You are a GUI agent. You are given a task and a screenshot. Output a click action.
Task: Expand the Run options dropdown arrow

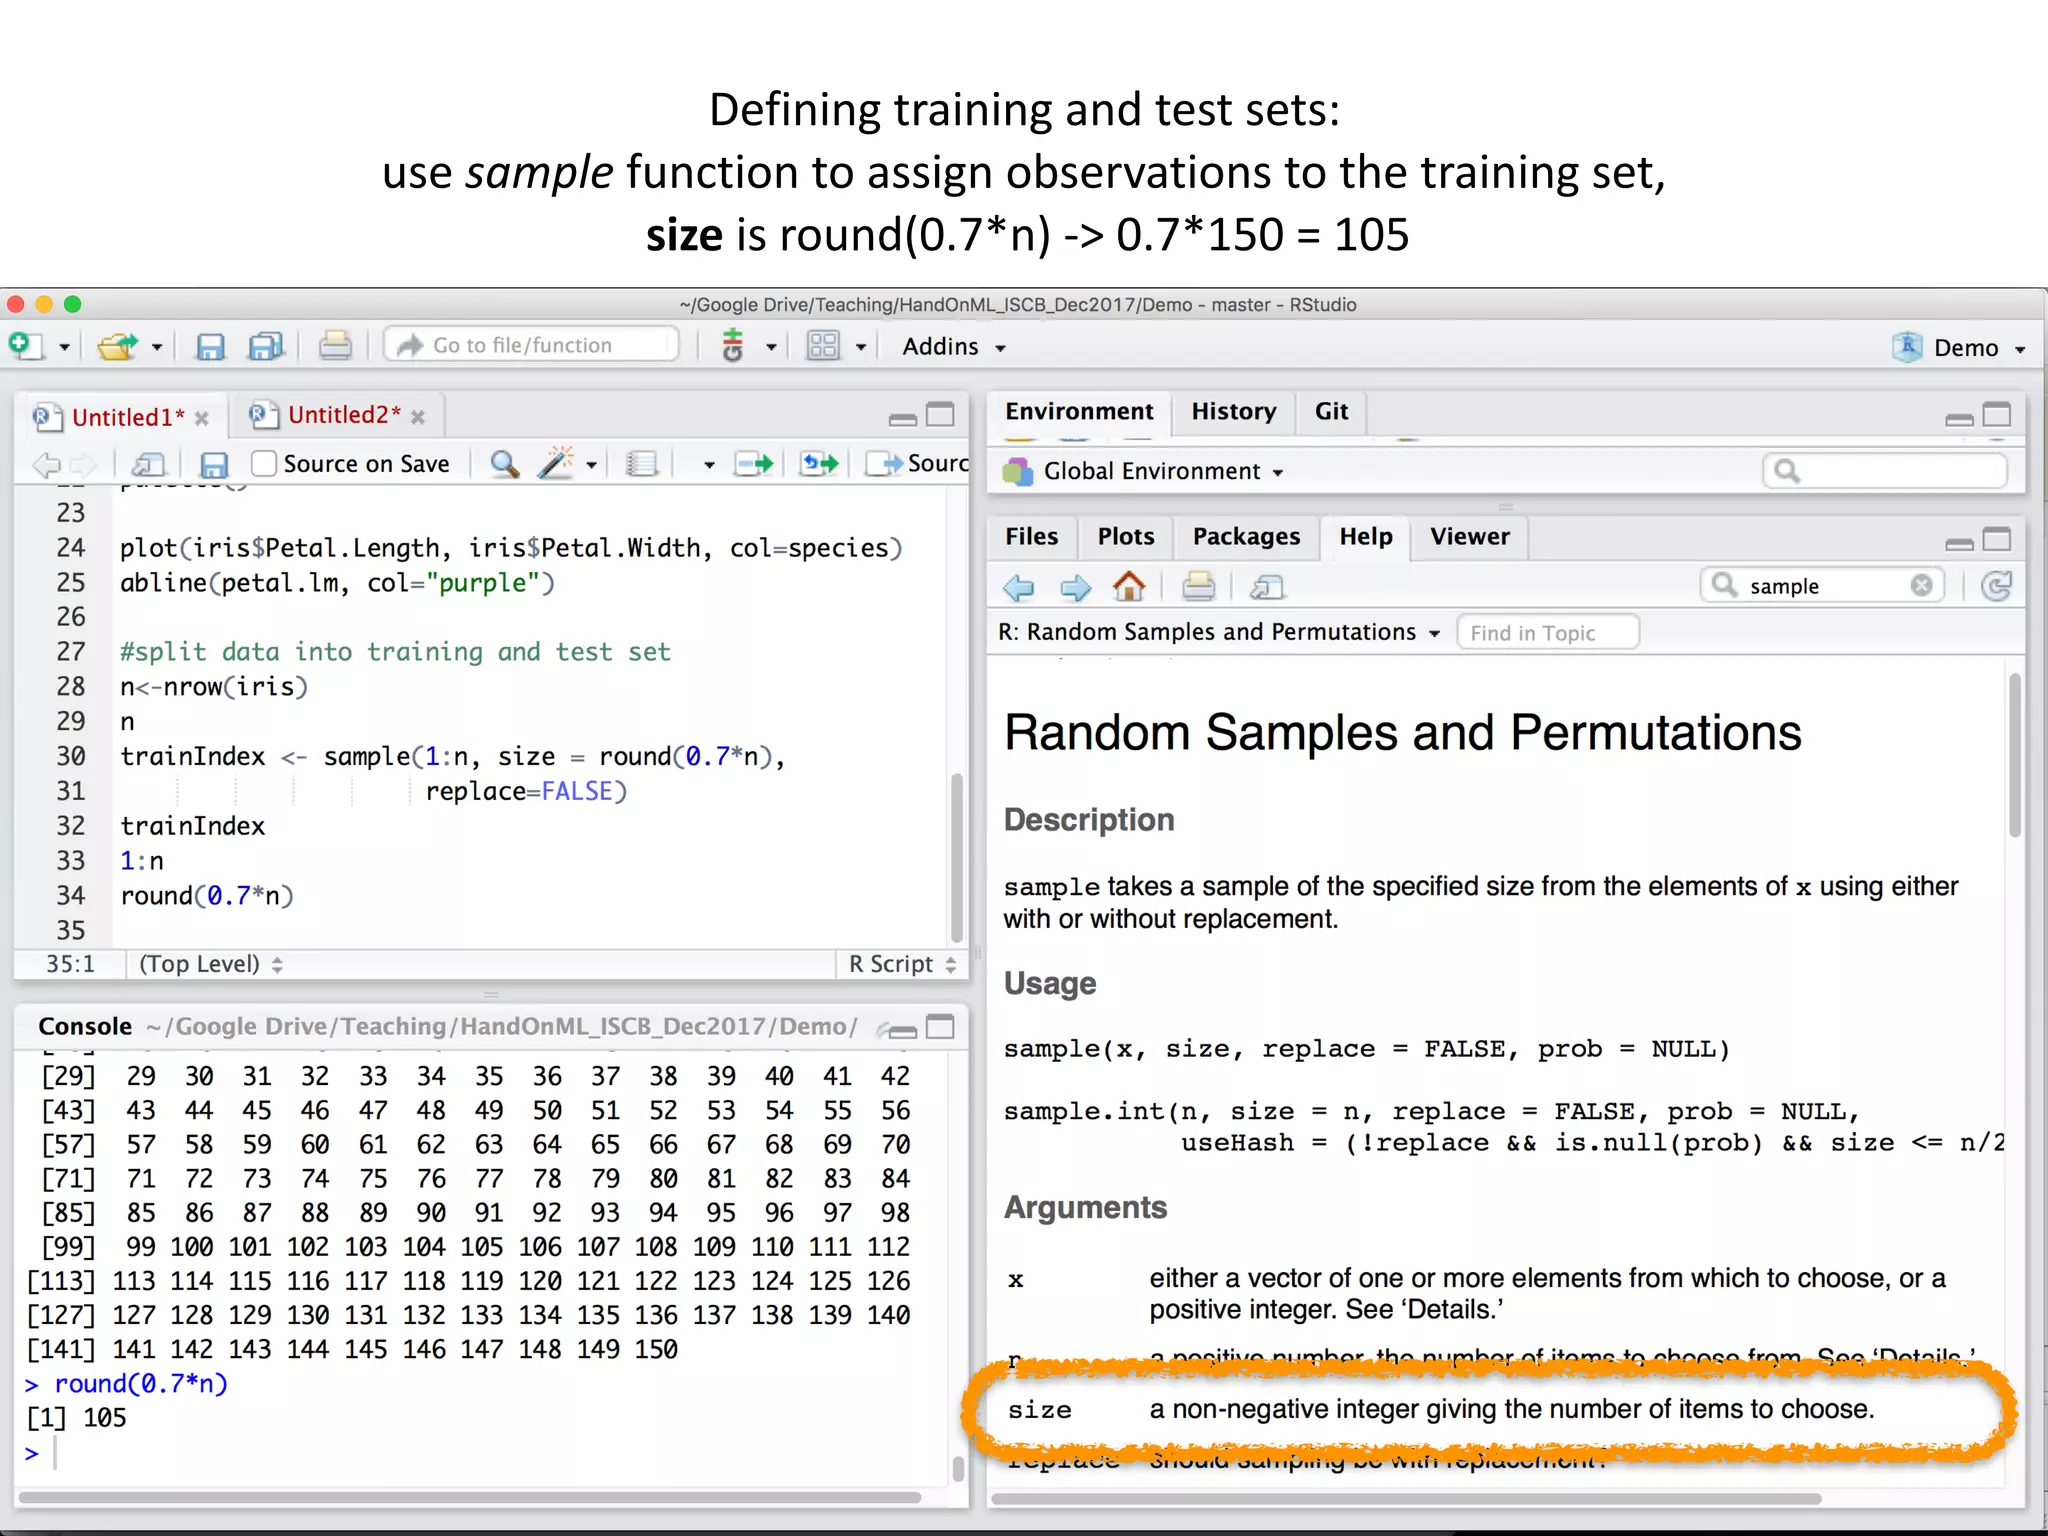709,465
